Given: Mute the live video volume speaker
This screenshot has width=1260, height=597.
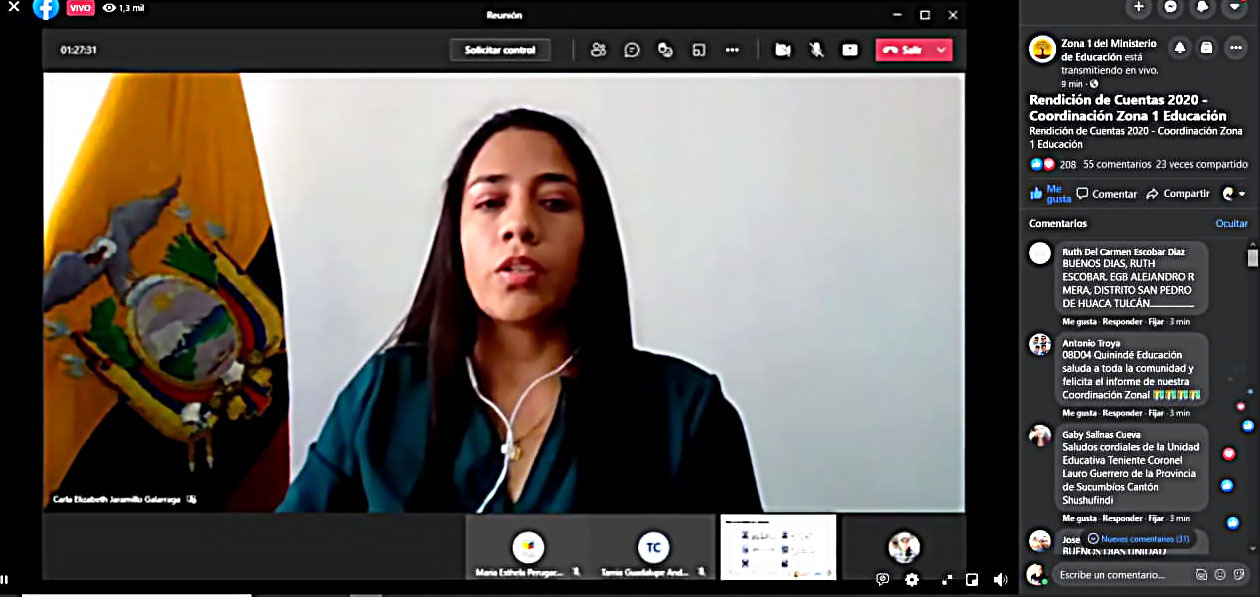Looking at the screenshot, I should [1000, 579].
